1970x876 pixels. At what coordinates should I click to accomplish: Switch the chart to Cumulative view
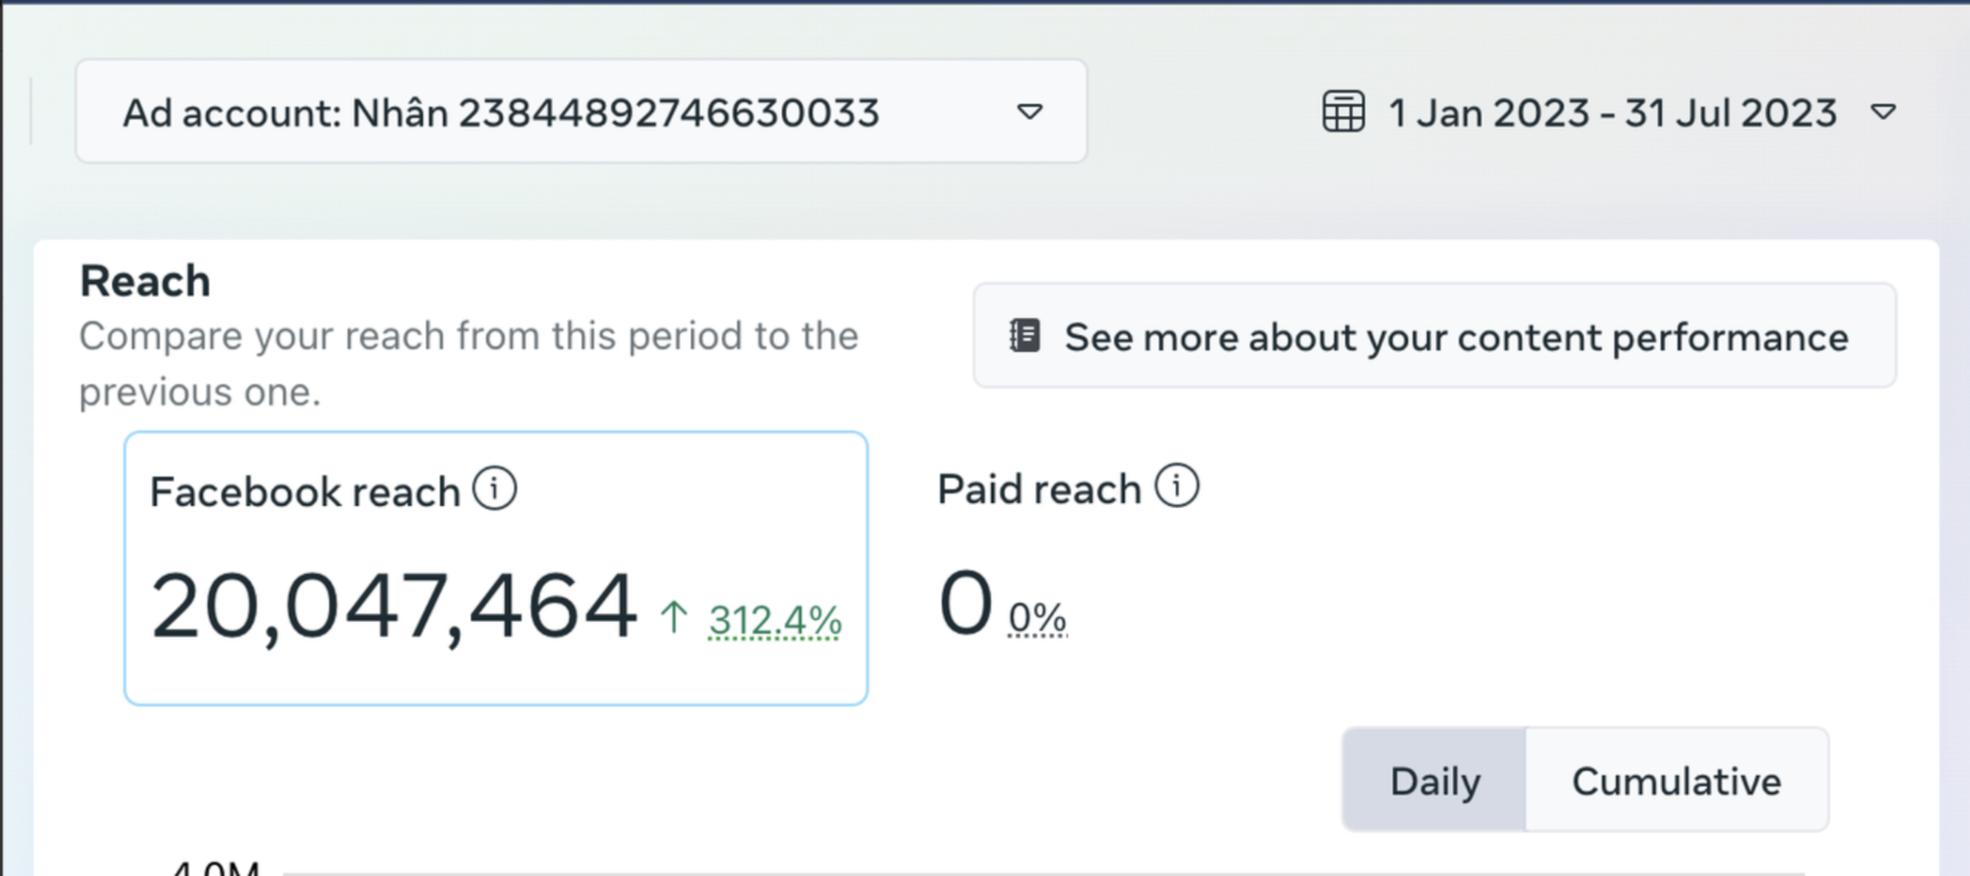coord(1676,781)
